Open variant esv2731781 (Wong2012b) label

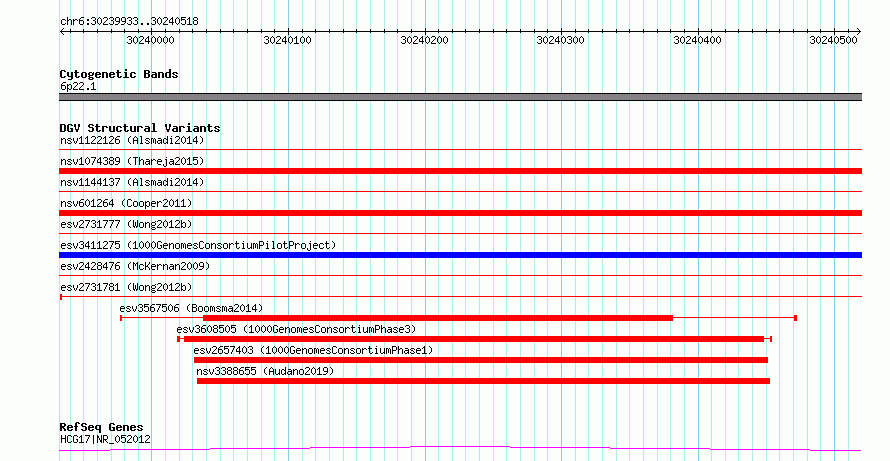[126, 287]
